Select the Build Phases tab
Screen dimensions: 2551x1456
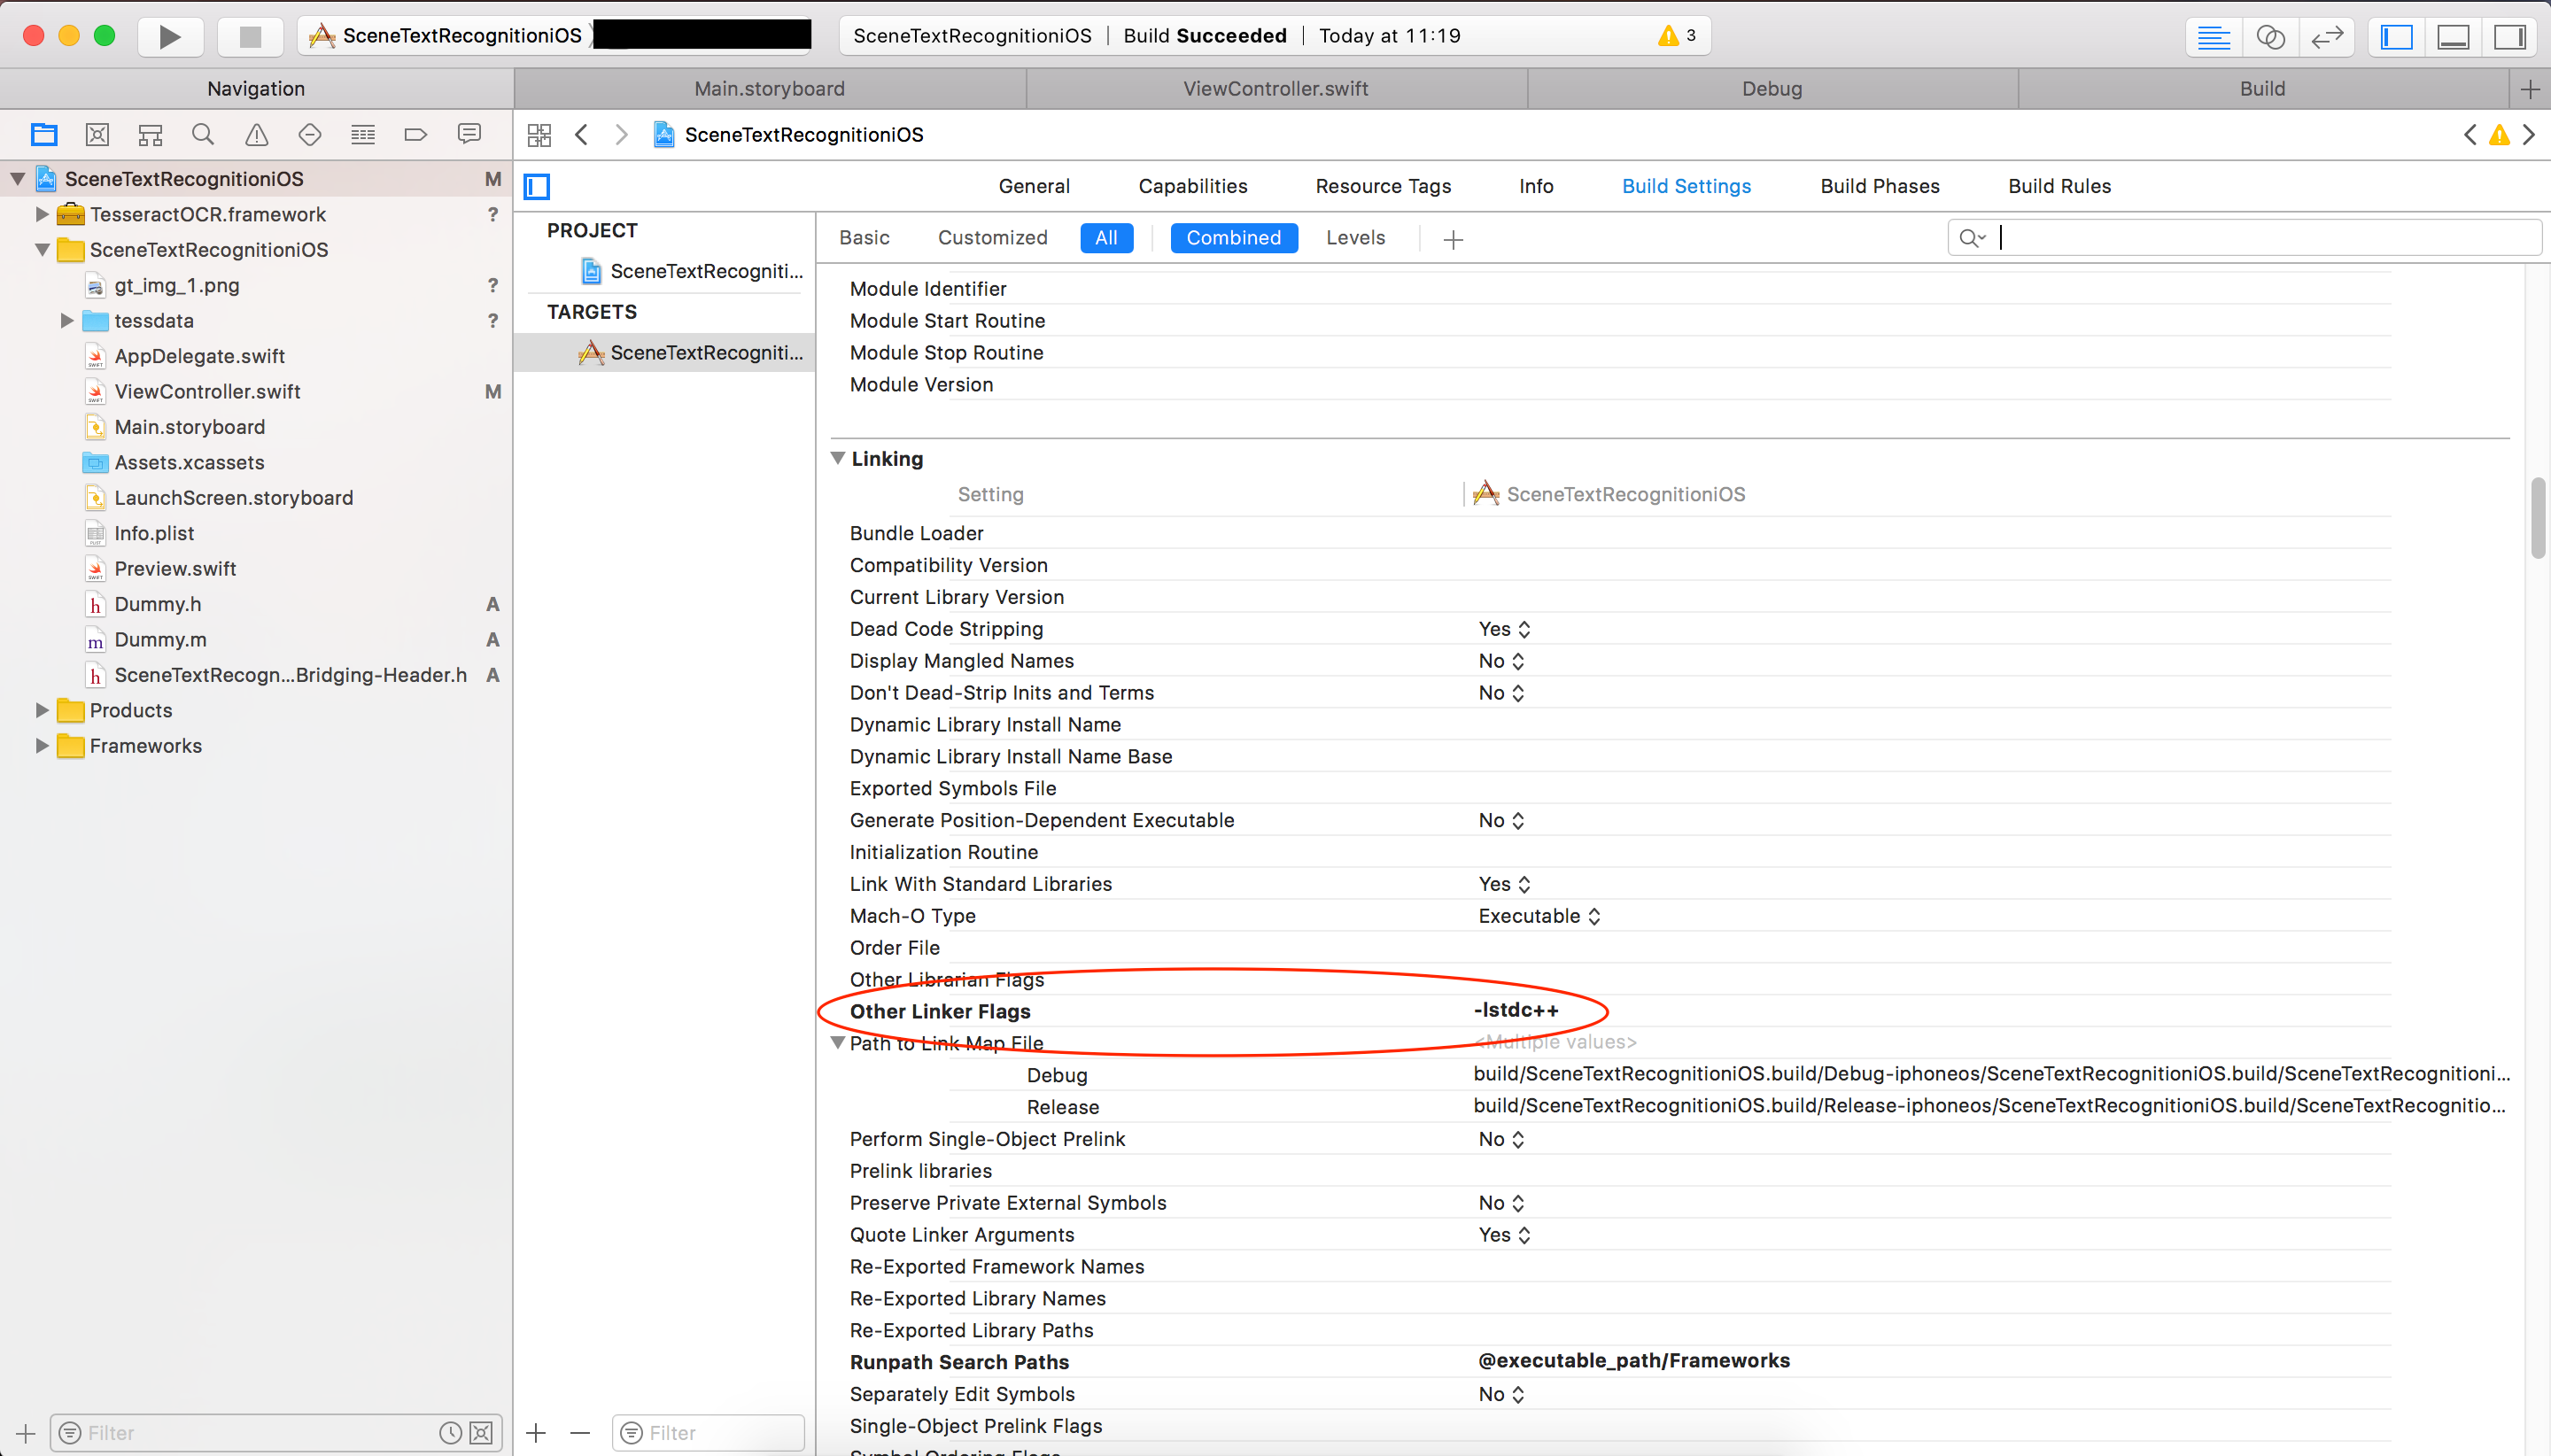[1880, 186]
